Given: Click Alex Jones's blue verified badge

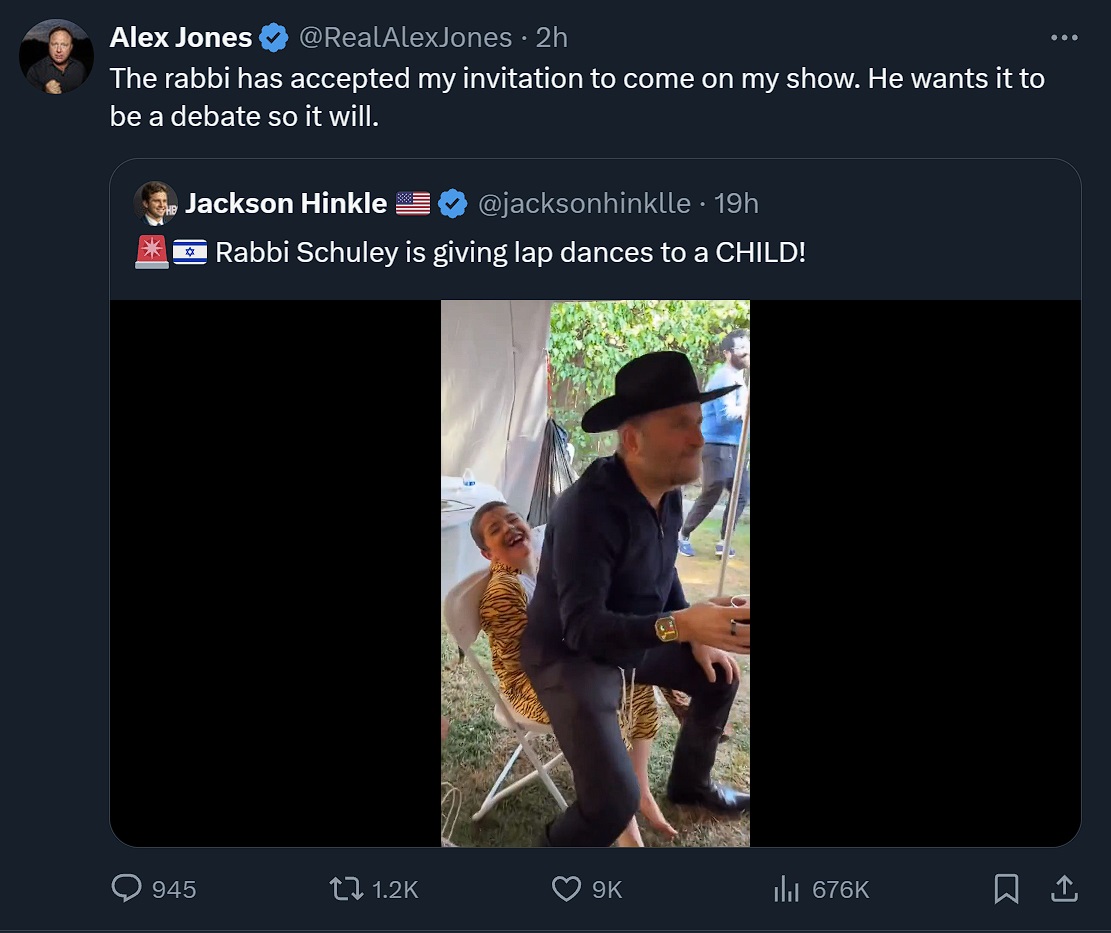Looking at the screenshot, I should [274, 38].
